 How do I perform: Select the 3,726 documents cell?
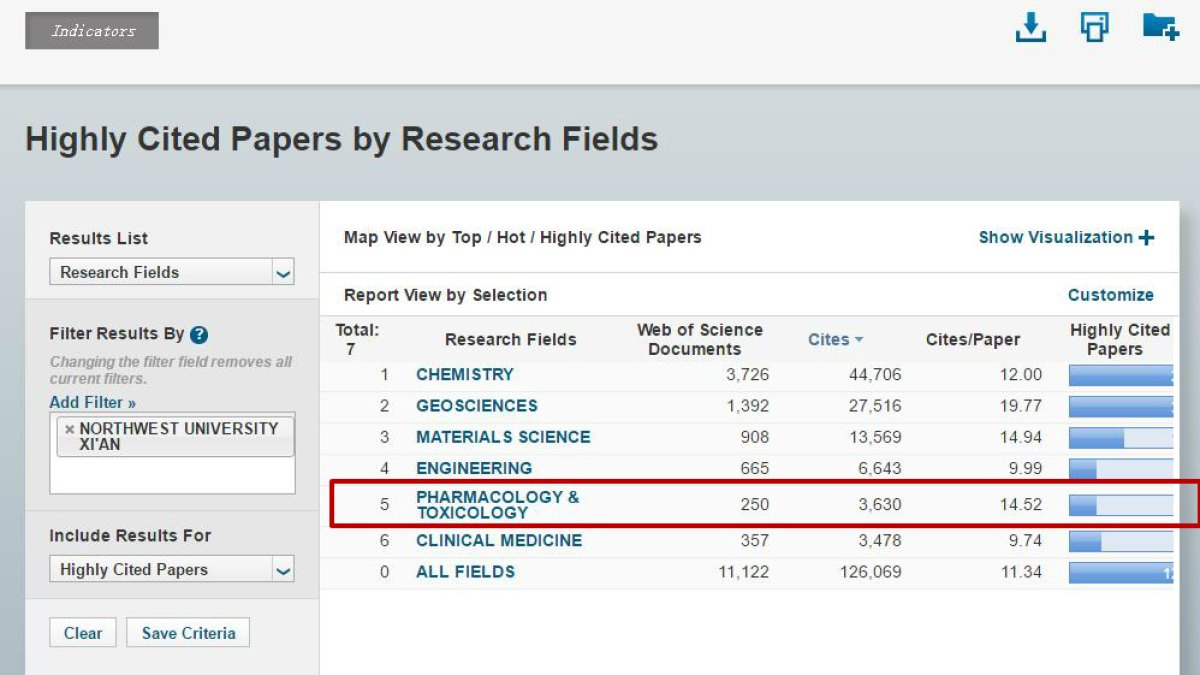(x=747, y=374)
